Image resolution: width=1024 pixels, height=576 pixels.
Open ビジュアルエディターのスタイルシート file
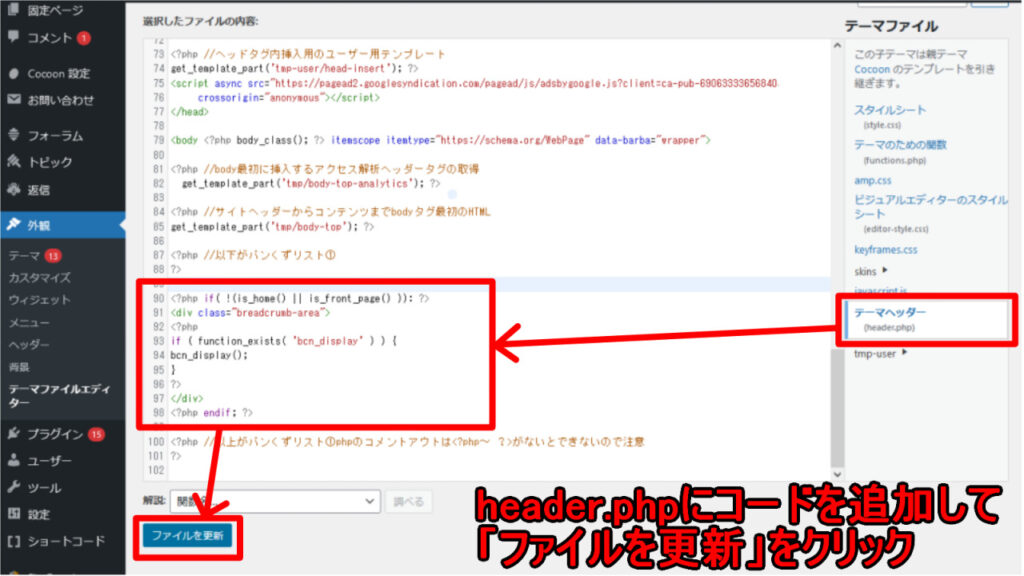tap(931, 206)
